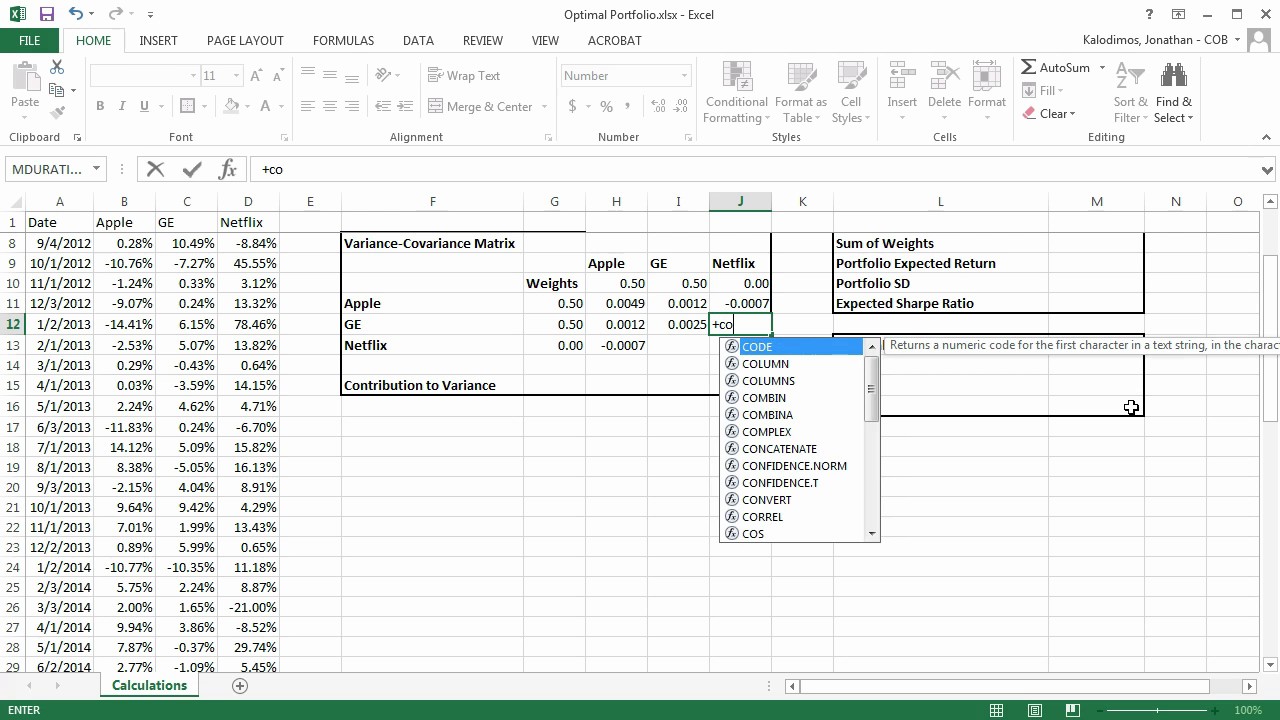1280x720 pixels.
Task: Click the Insert Function fx button
Action: [x=228, y=169]
